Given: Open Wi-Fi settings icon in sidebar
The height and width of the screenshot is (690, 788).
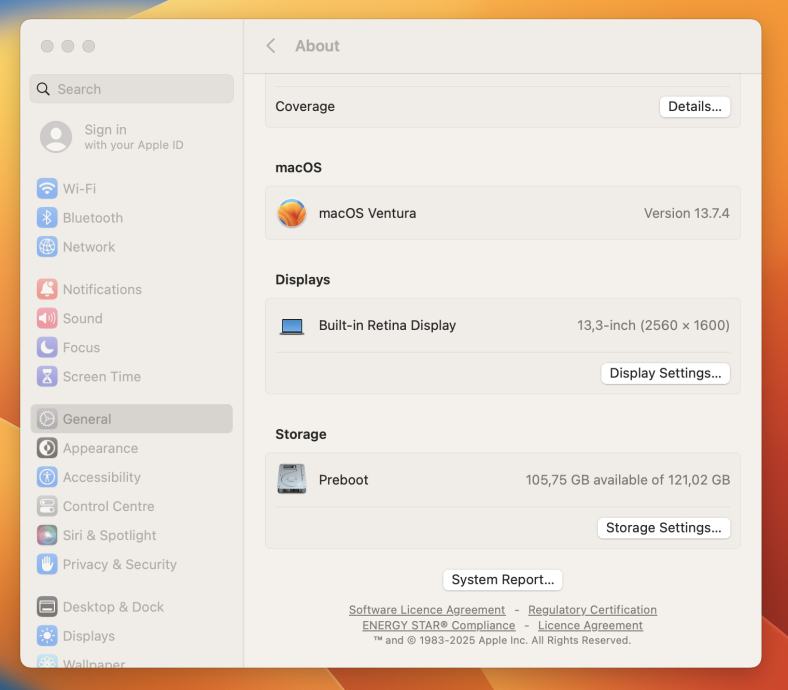Looking at the screenshot, I should pyautogui.click(x=47, y=189).
